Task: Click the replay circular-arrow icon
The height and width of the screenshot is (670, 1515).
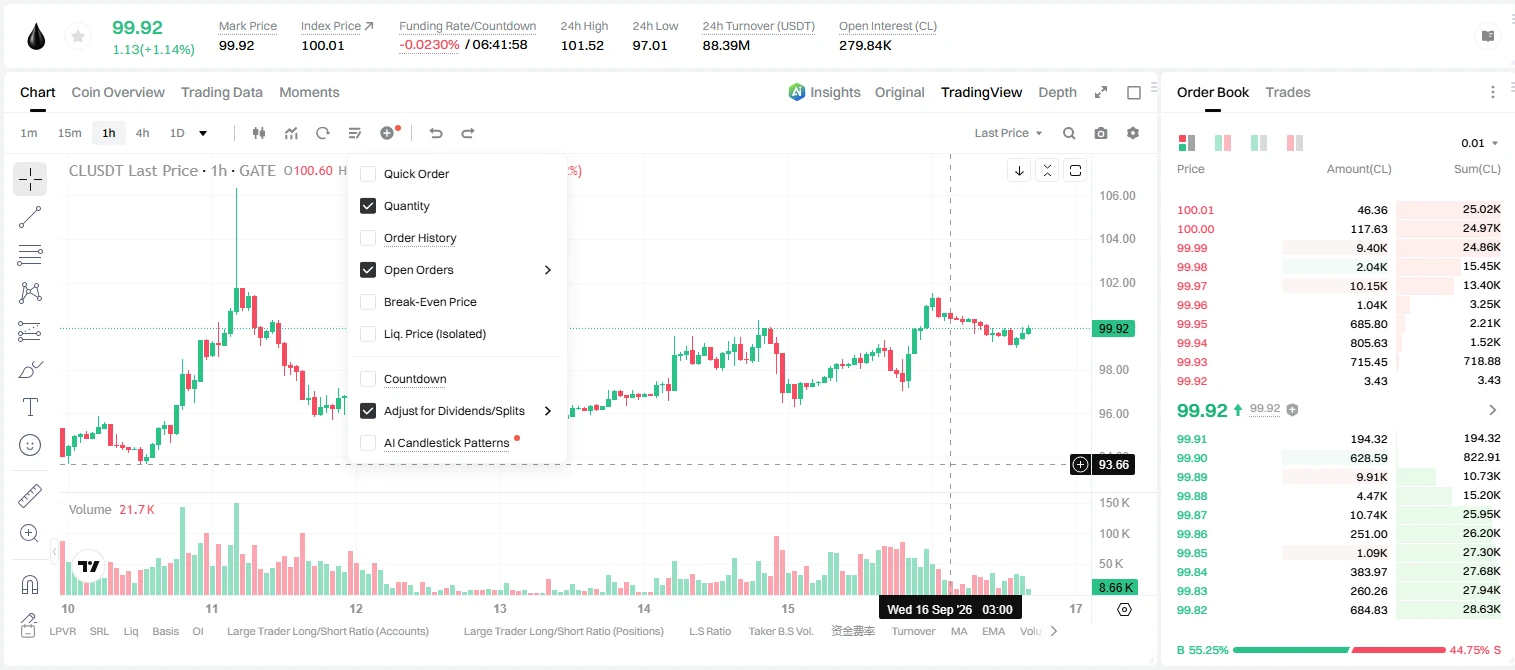Action: click(323, 133)
